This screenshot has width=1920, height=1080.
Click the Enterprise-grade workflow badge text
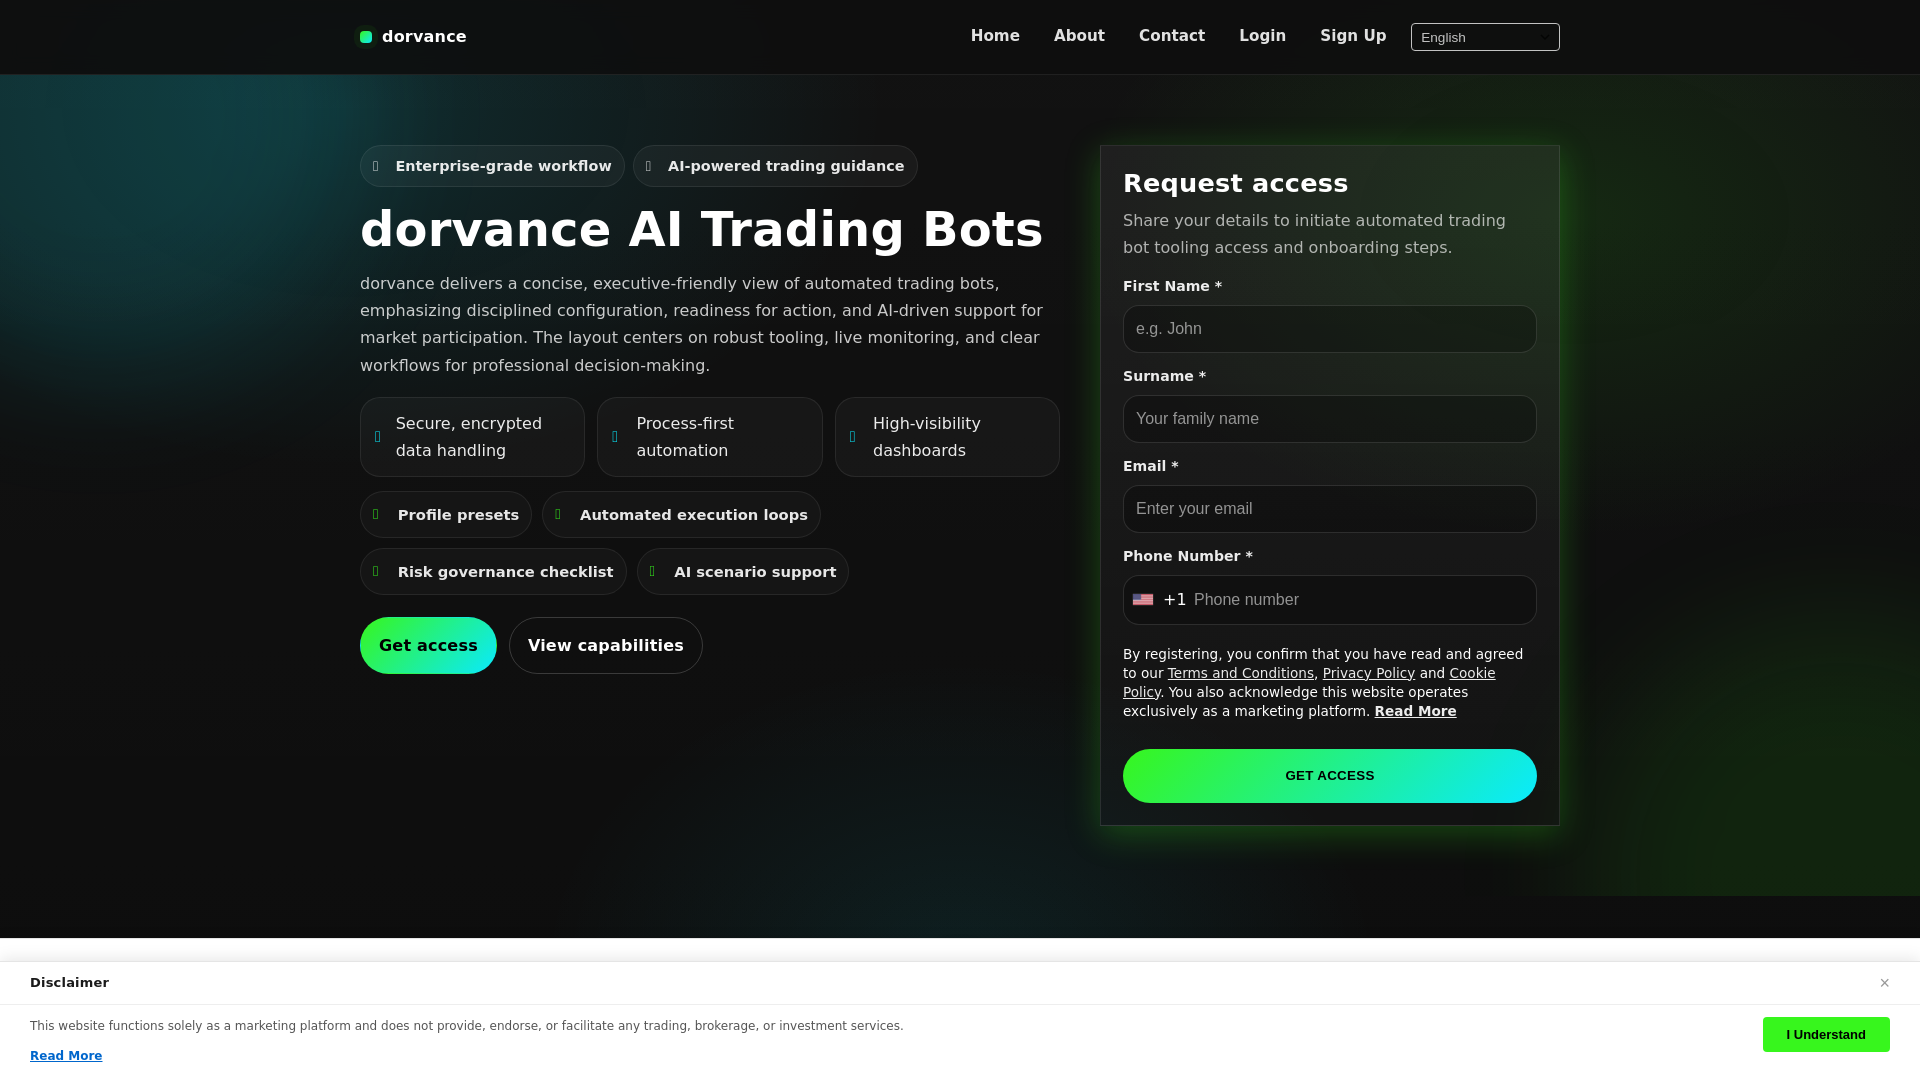(503, 166)
